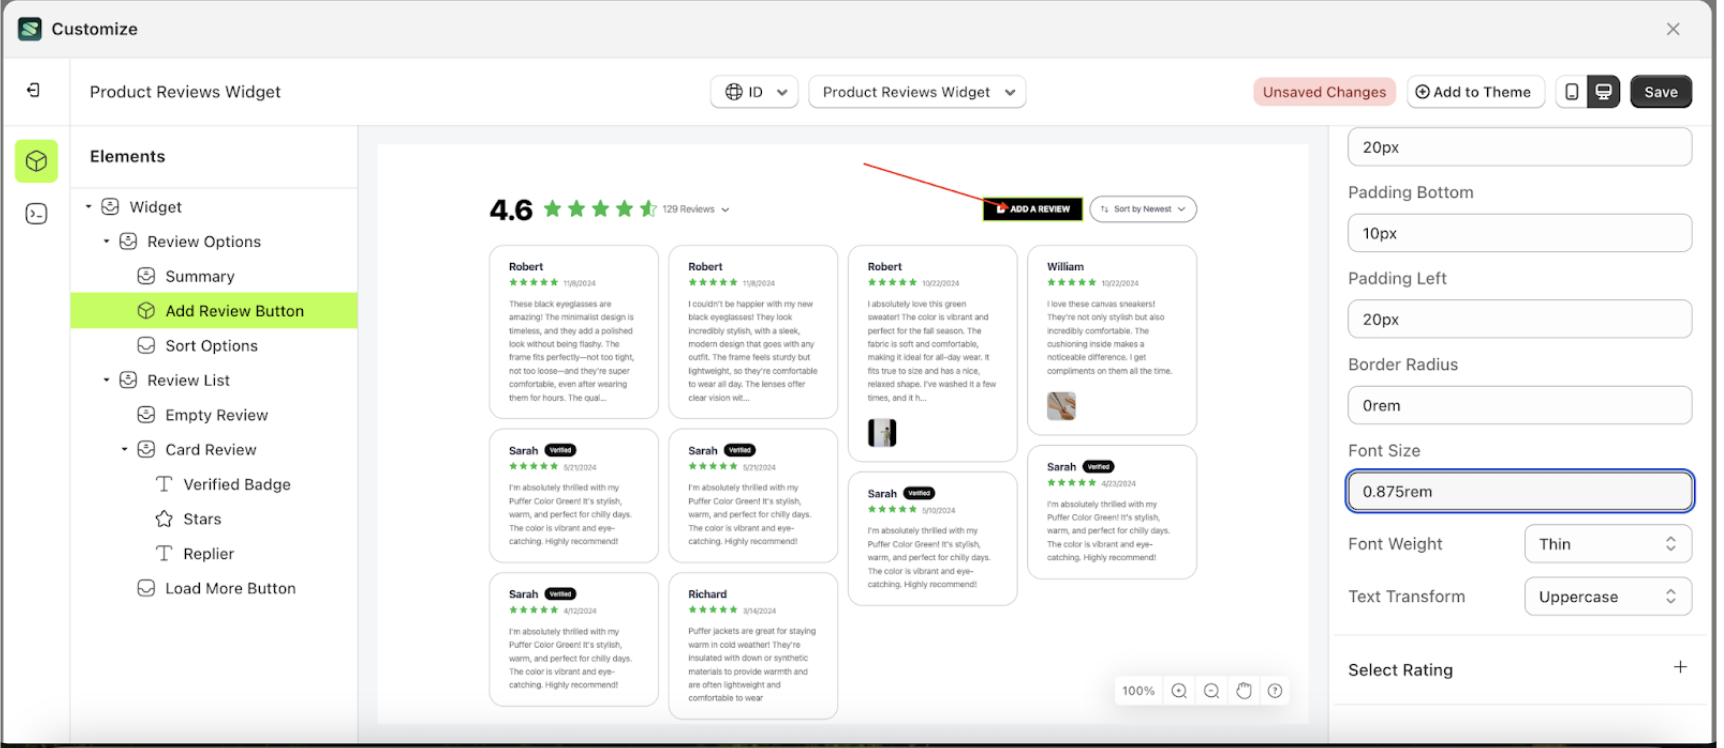1724x748 pixels.
Task: Click the zoom out magnifier icon
Action: [x=1211, y=691]
